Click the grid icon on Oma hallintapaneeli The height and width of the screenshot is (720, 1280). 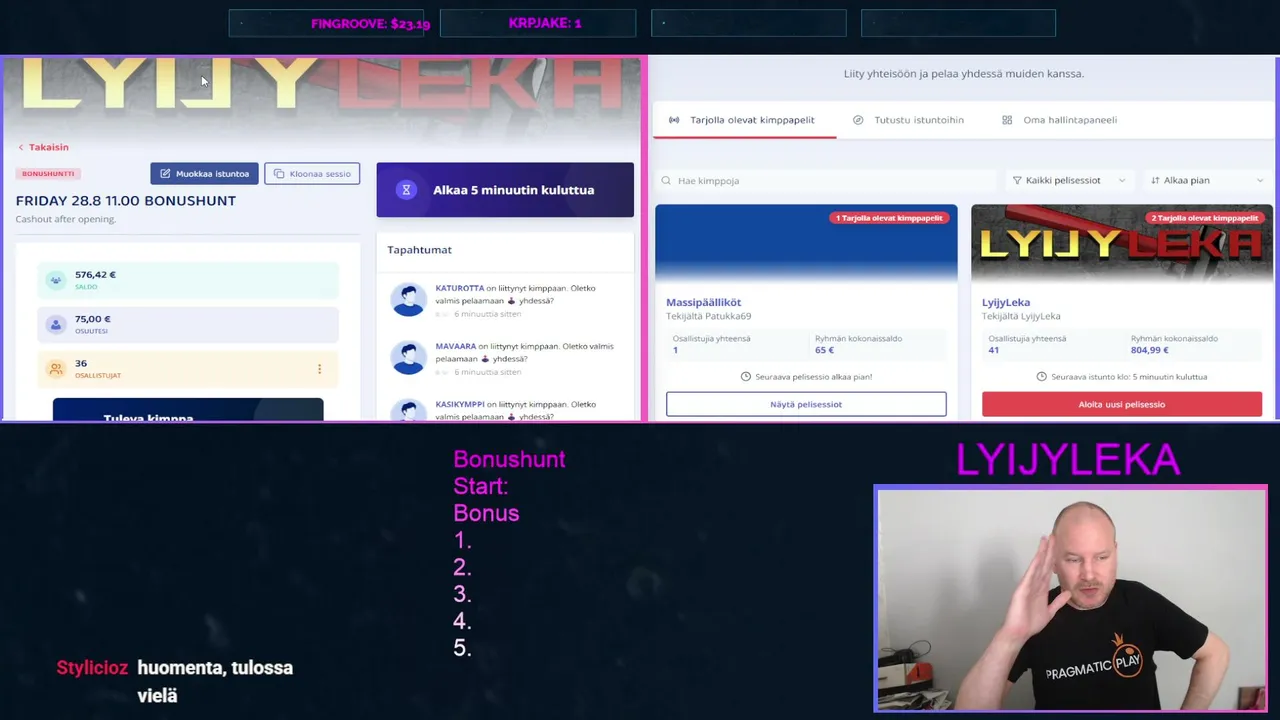tap(1007, 120)
